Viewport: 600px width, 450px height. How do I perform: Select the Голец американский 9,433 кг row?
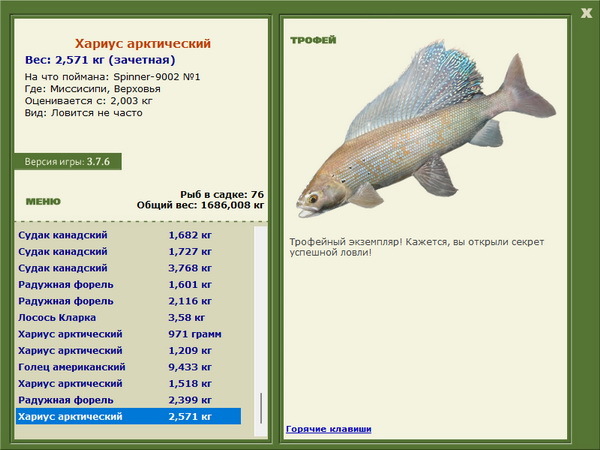point(129,367)
